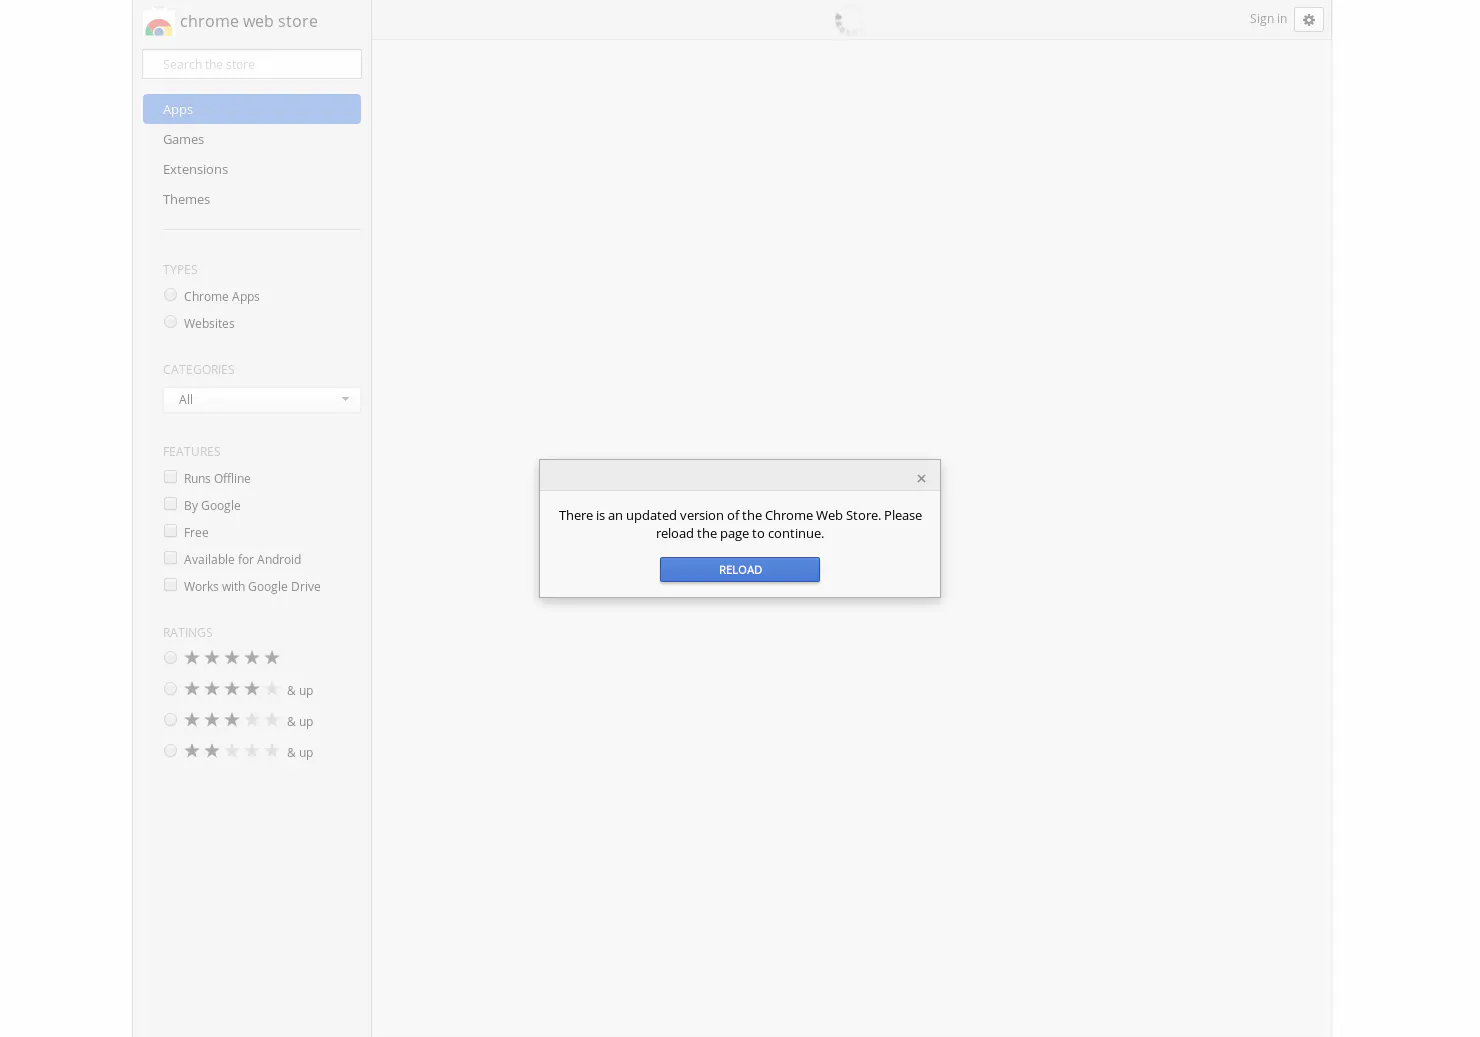Select the Chrome Apps type radio
Image resolution: width=1480 pixels, height=1037 pixels.
point(170,295)
